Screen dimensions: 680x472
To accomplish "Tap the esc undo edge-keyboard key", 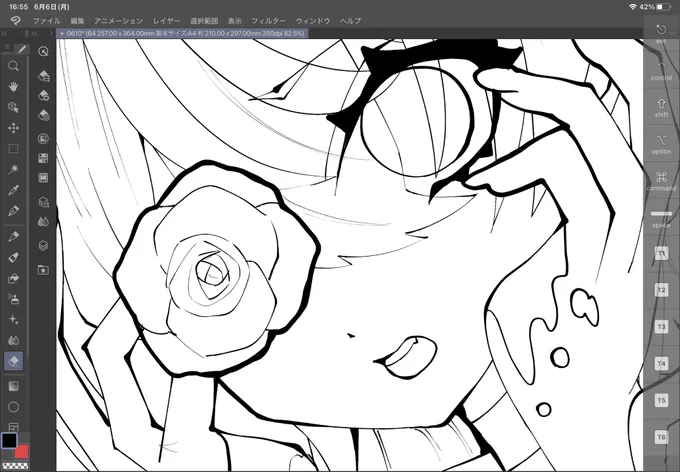I will [x=661, y=33].
